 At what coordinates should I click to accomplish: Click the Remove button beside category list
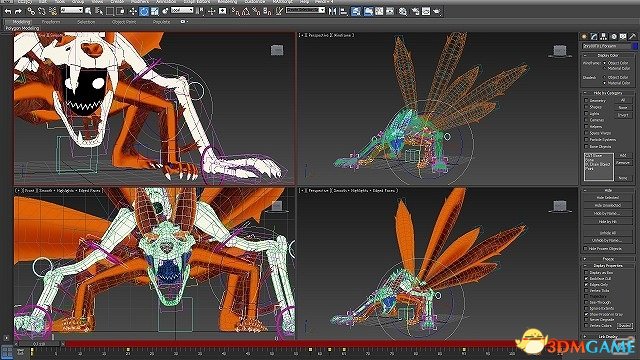click(x=623, y=163)
